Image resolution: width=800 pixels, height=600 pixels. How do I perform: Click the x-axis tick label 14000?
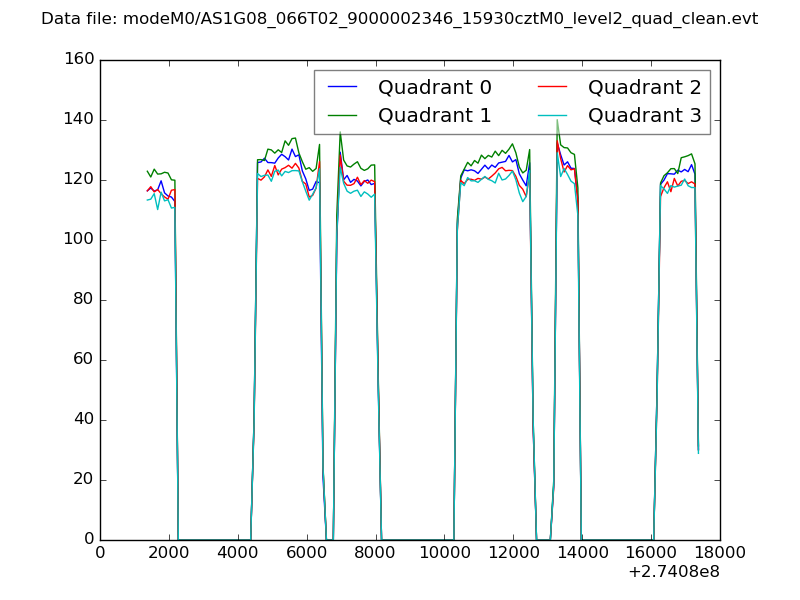583,553
